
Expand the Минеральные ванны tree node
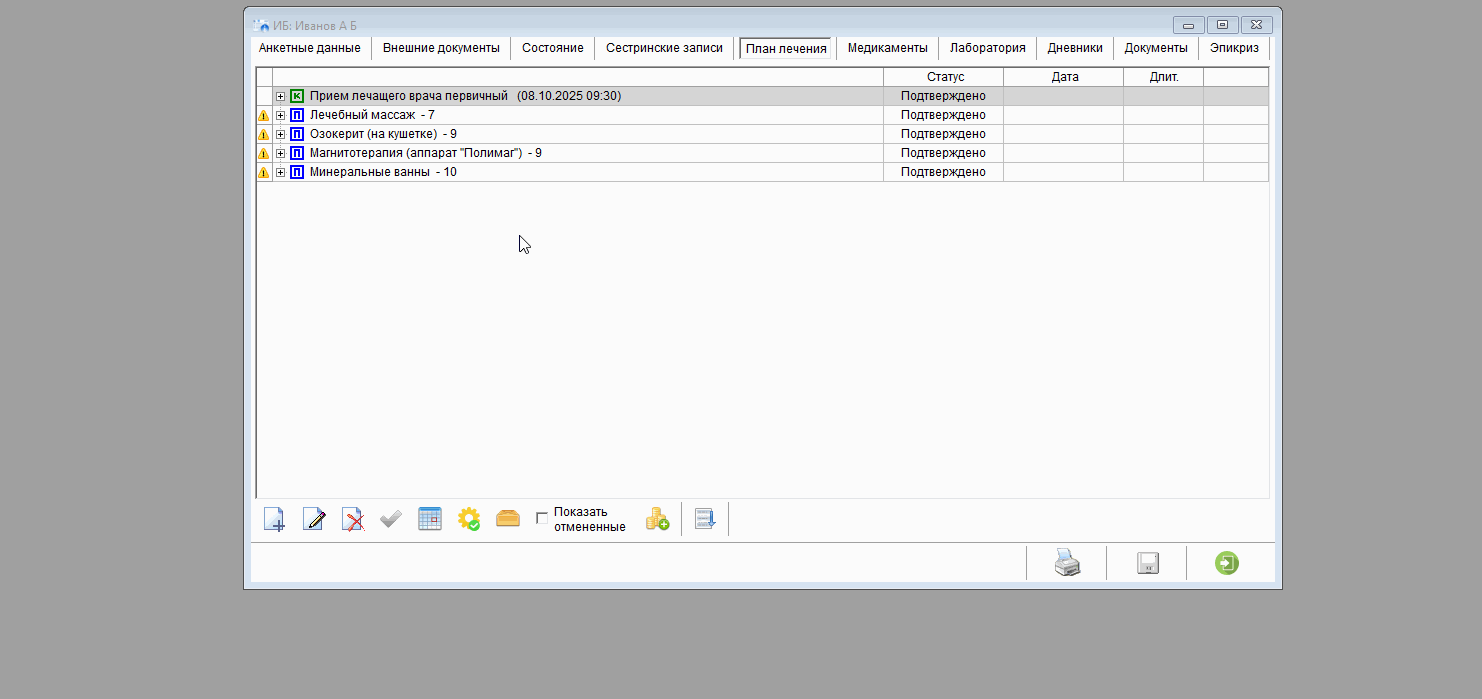point(281,172)
